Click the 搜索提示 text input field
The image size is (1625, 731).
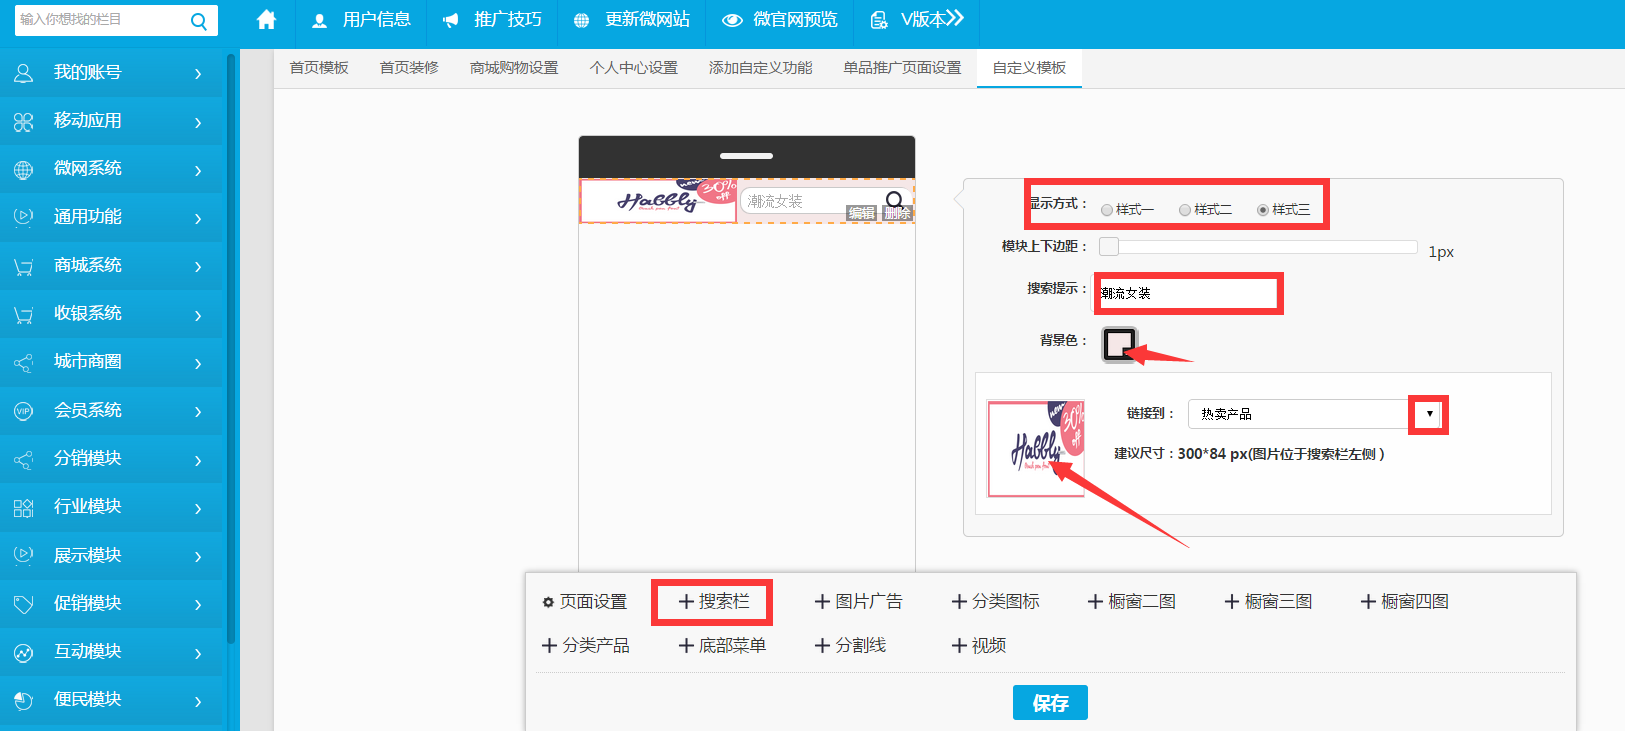pos(1187,293)
